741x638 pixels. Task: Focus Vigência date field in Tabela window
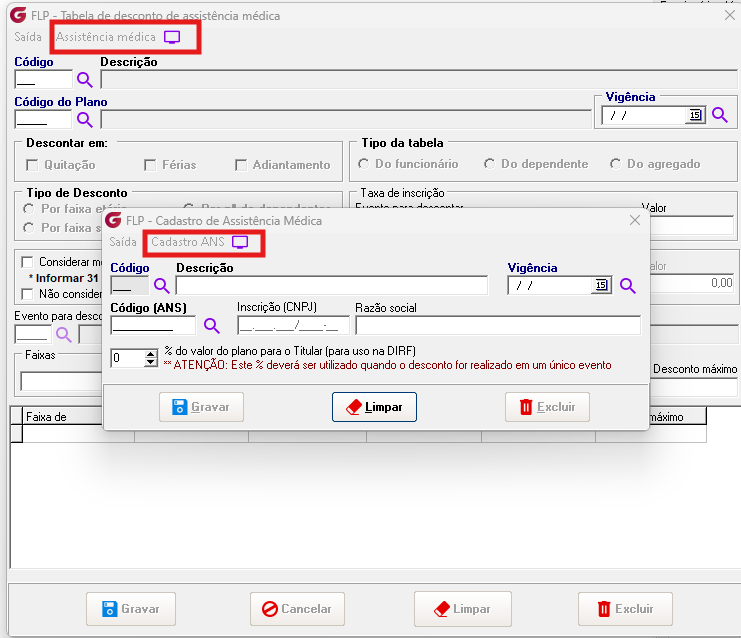pyautogui.click(x=644, y=115)
